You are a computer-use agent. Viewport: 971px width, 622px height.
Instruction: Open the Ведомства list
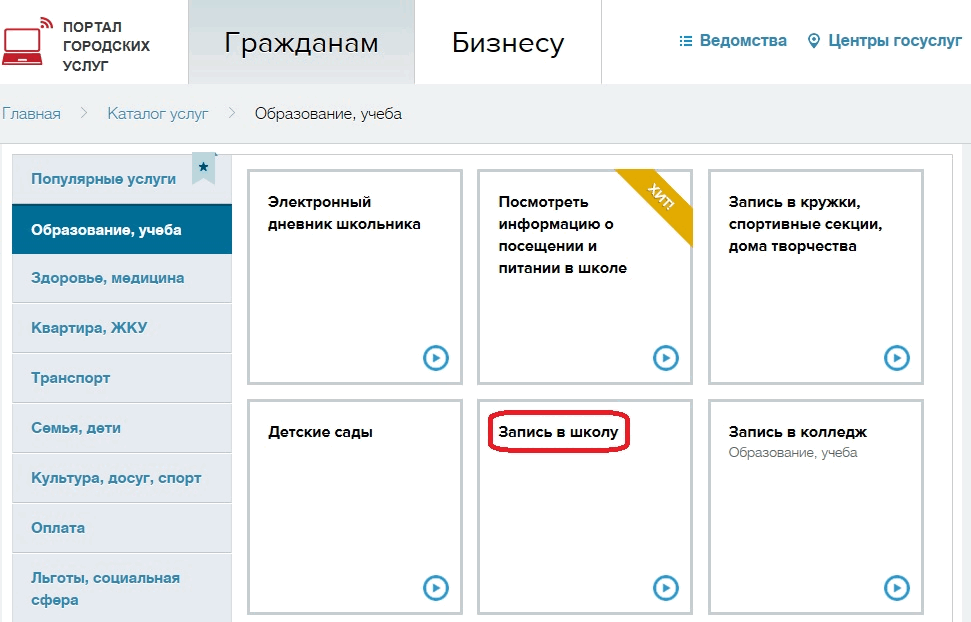(733, 41)
